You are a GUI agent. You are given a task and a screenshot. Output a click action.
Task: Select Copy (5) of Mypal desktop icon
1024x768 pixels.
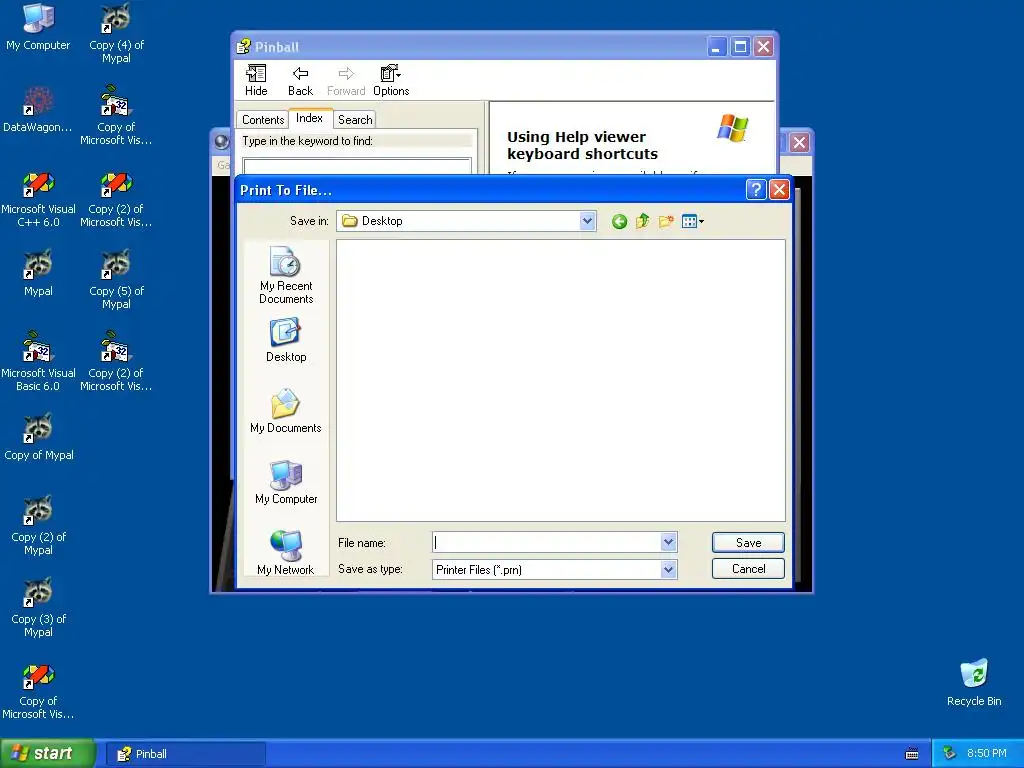[x=116, y=280]
